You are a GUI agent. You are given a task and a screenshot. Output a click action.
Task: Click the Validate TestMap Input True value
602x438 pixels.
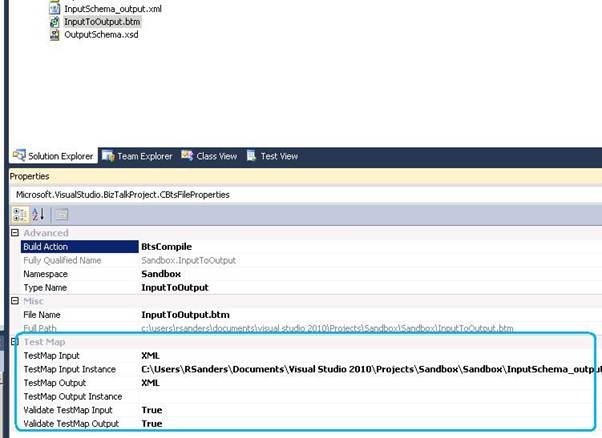[x=152, y=410]
